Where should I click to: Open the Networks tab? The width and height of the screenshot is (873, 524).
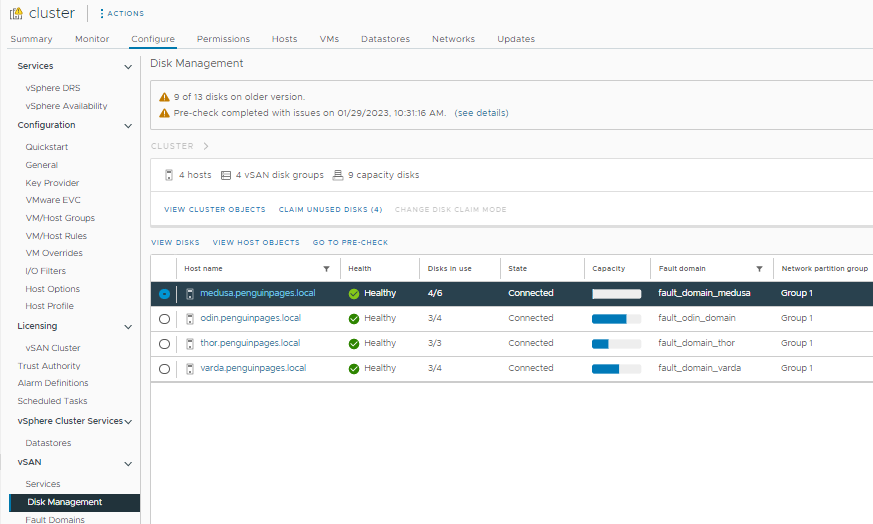pos(453,39)
